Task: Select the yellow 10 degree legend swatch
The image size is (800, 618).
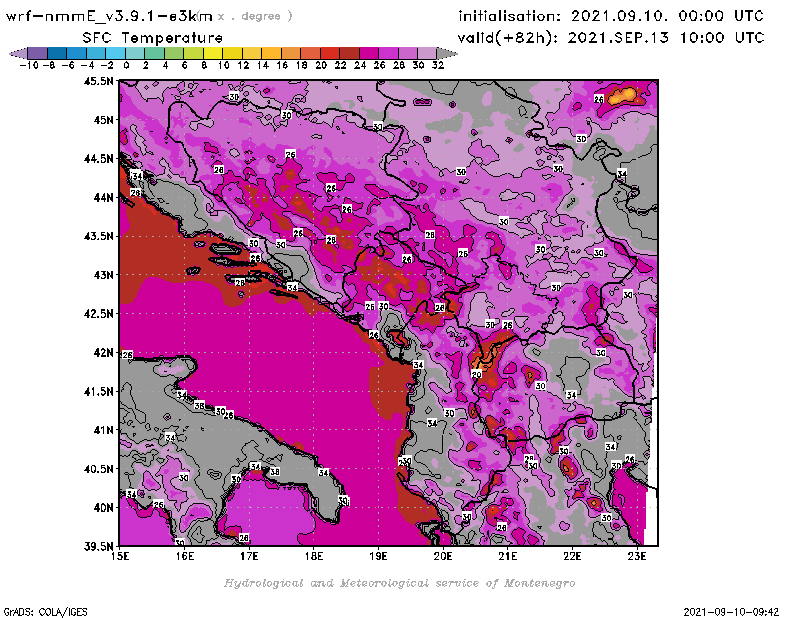Action: 232,52
